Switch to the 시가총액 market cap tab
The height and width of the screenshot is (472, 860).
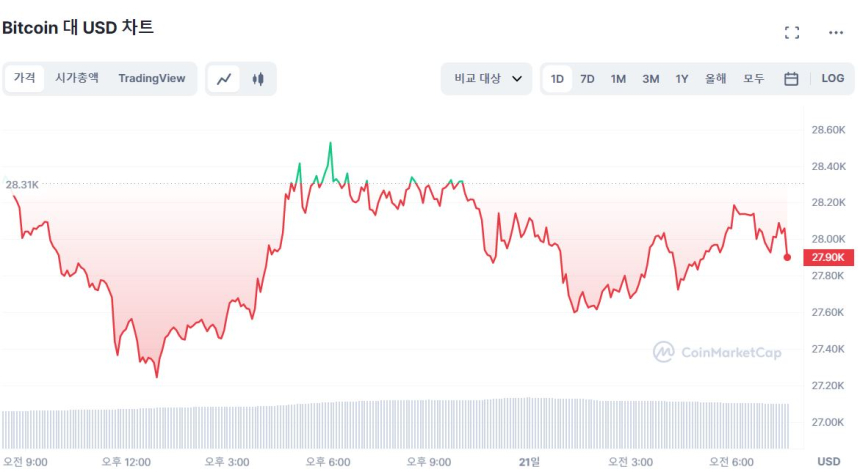[77, 78]
